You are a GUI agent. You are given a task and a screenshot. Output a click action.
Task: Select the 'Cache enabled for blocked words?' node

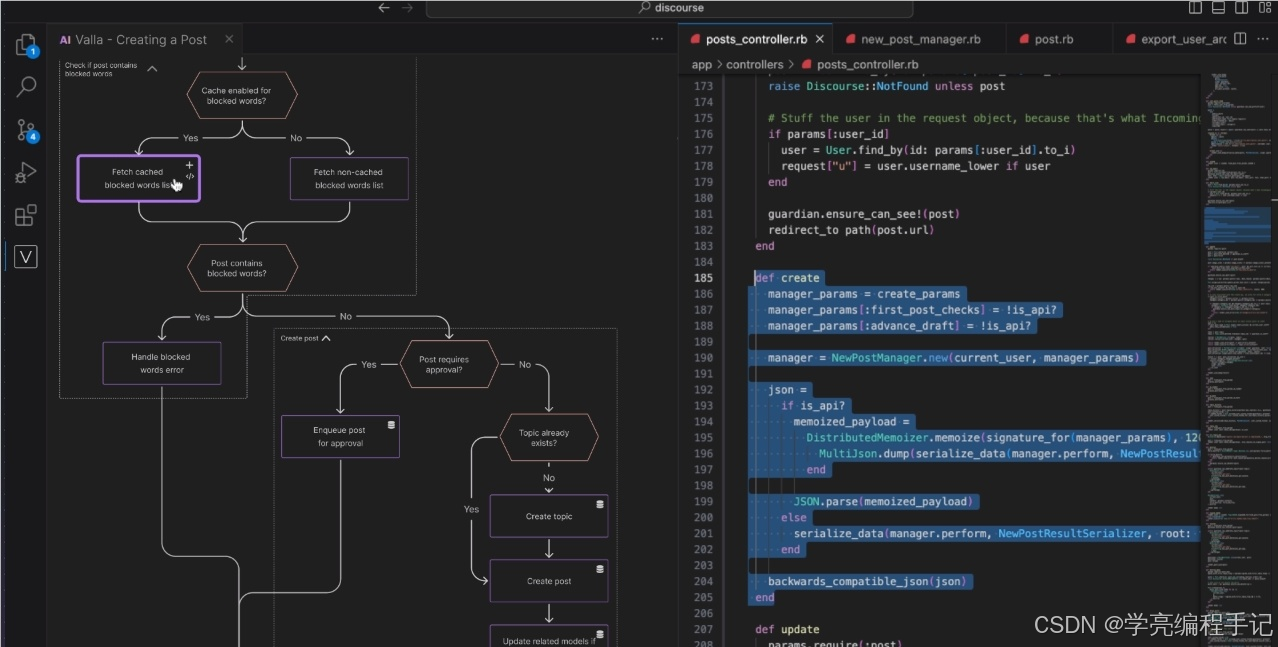242,96
